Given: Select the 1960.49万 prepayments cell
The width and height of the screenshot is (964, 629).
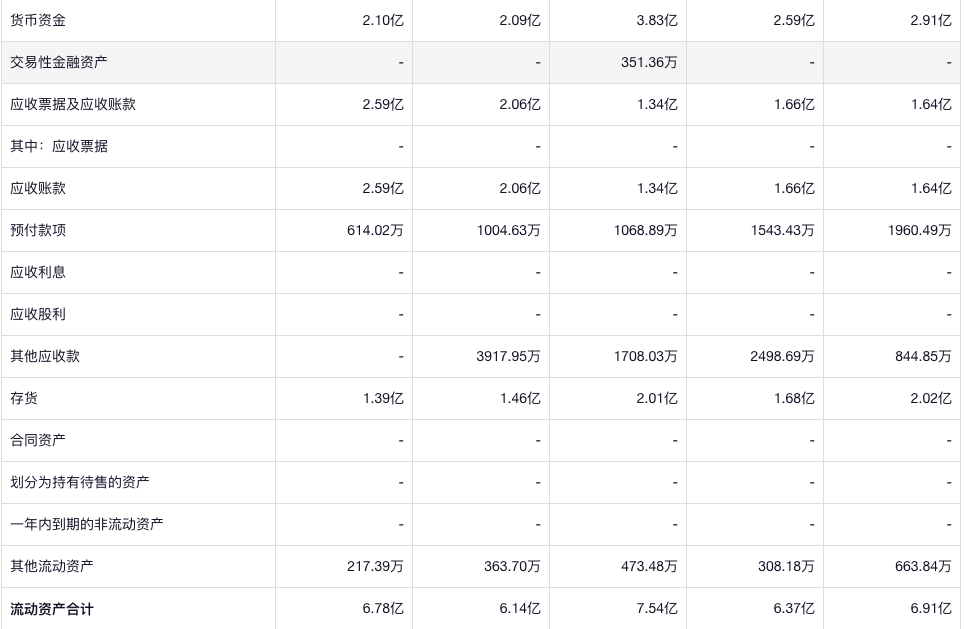Looking at the screenshot, I should [x=919, y=230].
